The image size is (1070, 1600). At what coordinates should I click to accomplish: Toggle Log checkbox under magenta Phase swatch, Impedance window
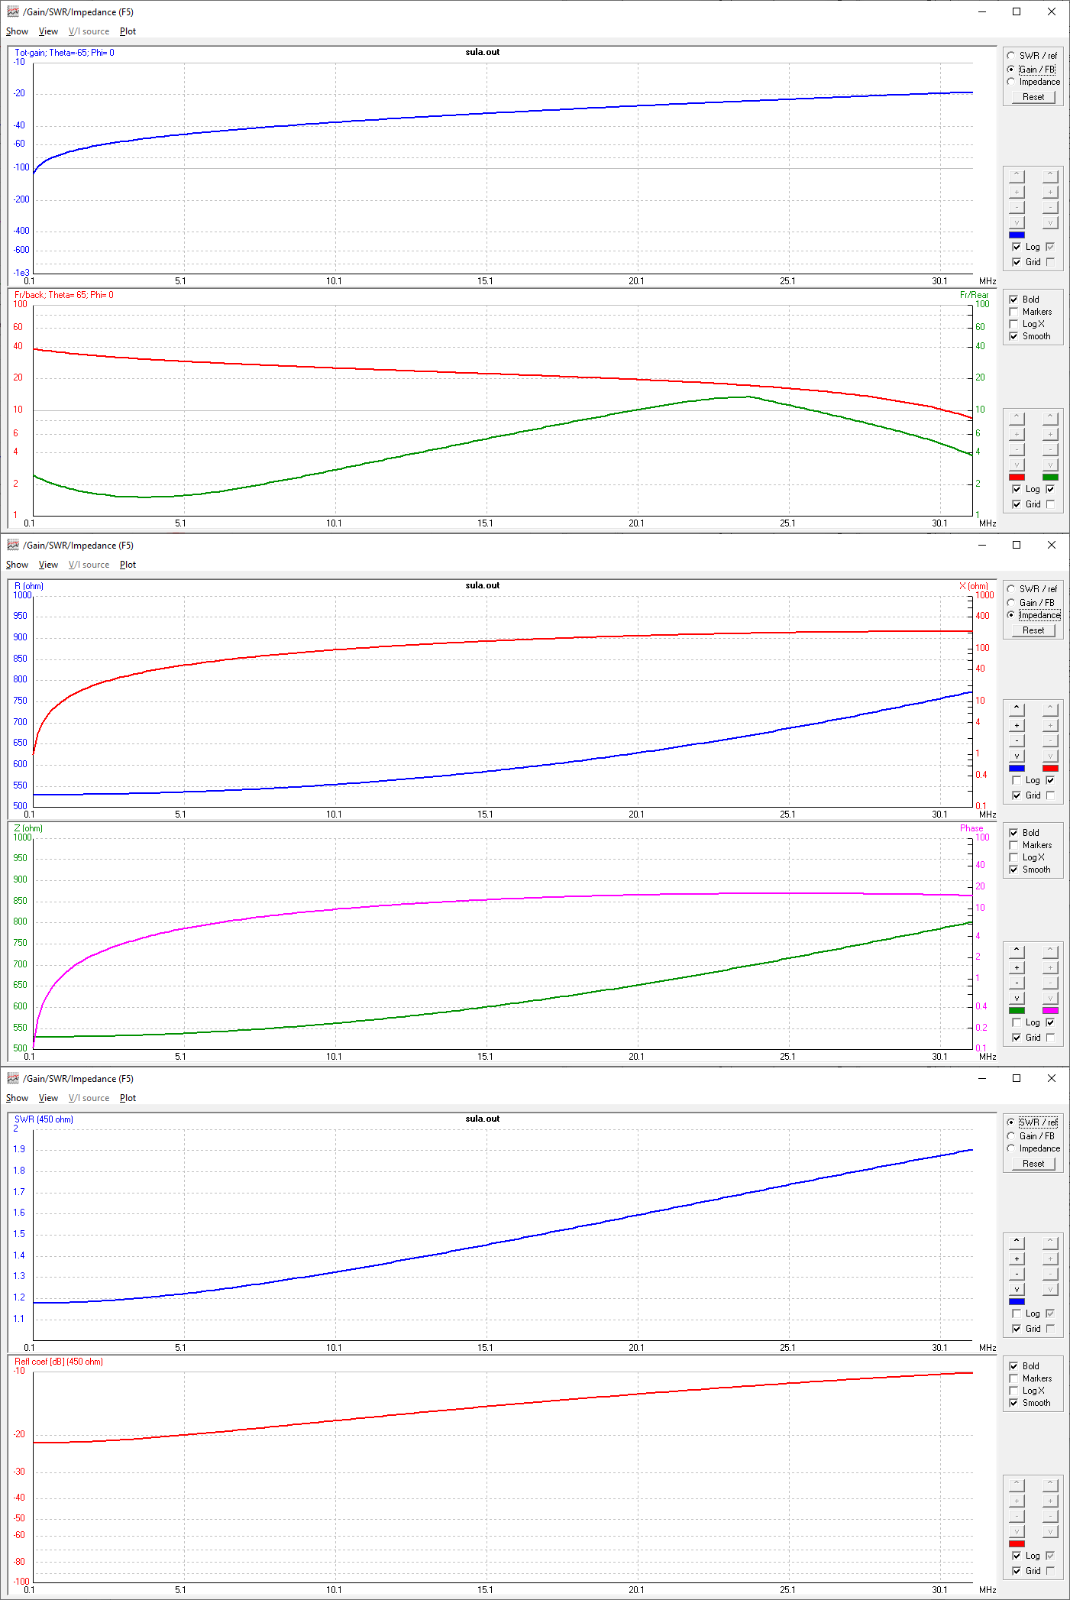pos(1050,1022)
